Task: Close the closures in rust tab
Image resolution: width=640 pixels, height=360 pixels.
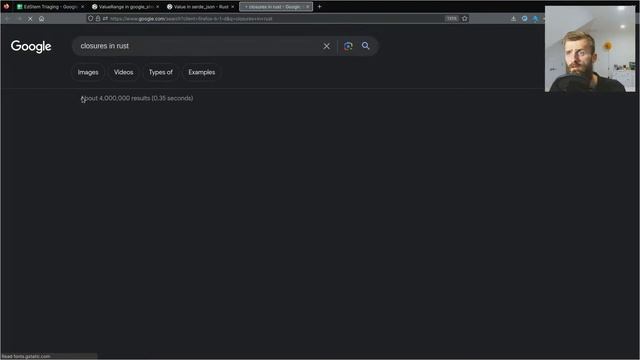Action: pos(308,7)
